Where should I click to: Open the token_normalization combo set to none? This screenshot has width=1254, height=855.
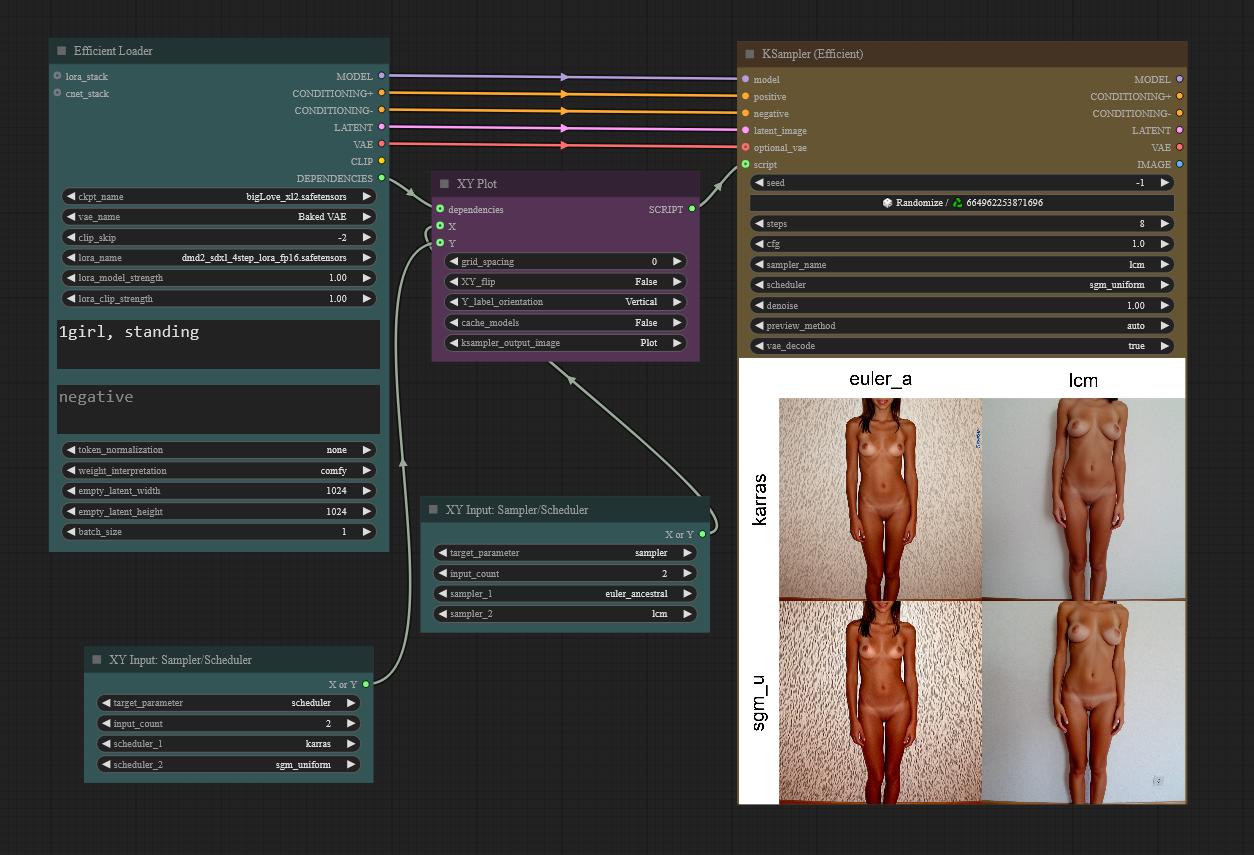point(219,450)
